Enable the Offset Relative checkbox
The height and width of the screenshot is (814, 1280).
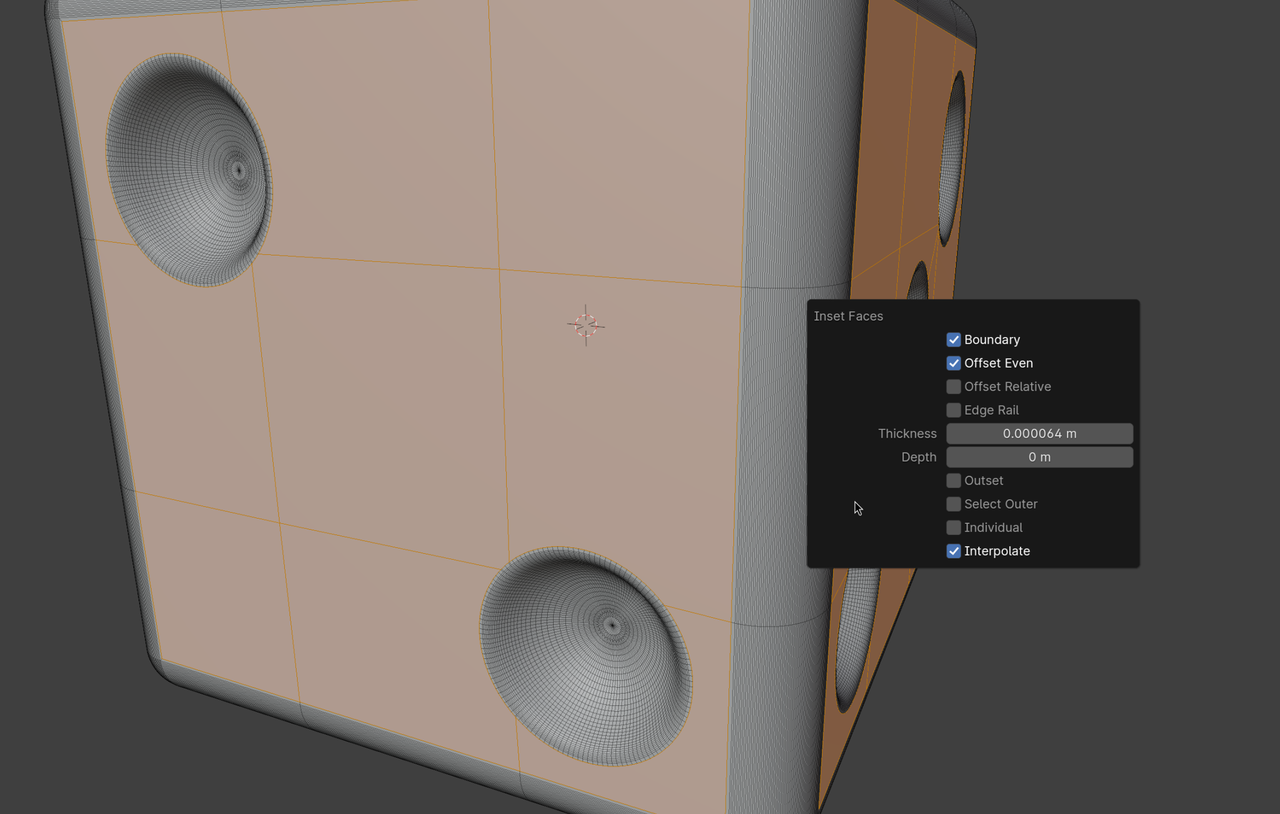click(x=953, y=387)
